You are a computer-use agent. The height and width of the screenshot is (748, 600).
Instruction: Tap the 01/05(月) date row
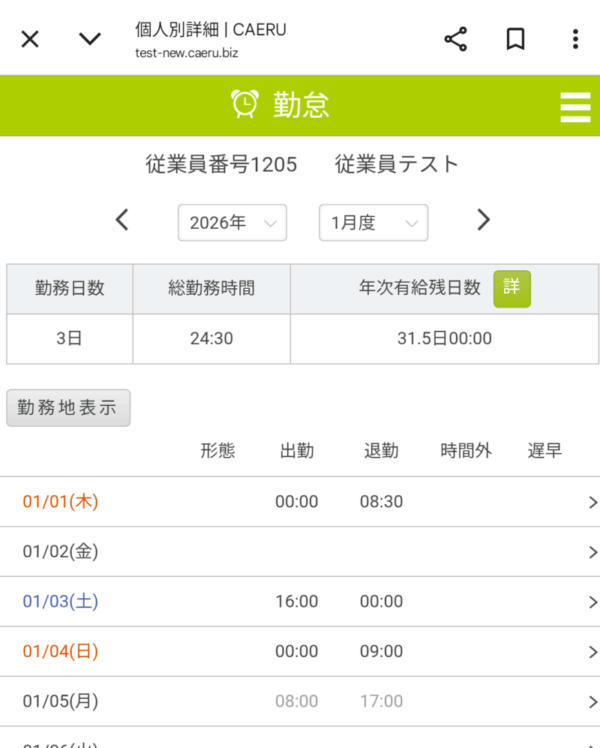[x=60, y=702]
